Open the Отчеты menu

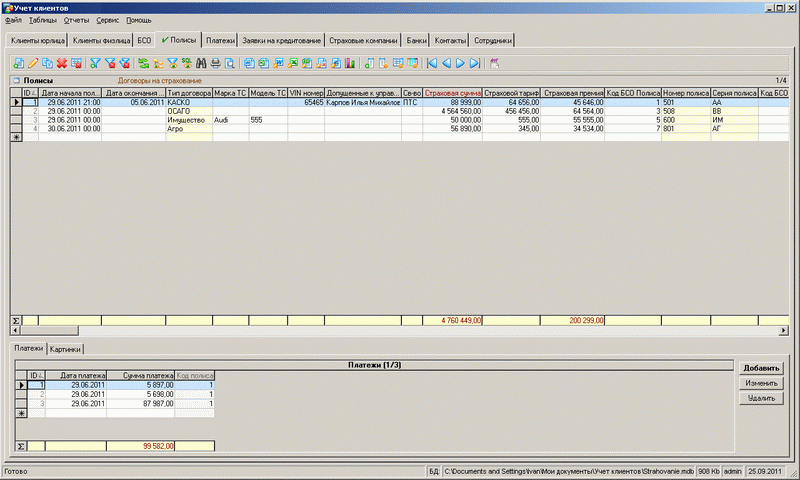(x=76, y=20)
